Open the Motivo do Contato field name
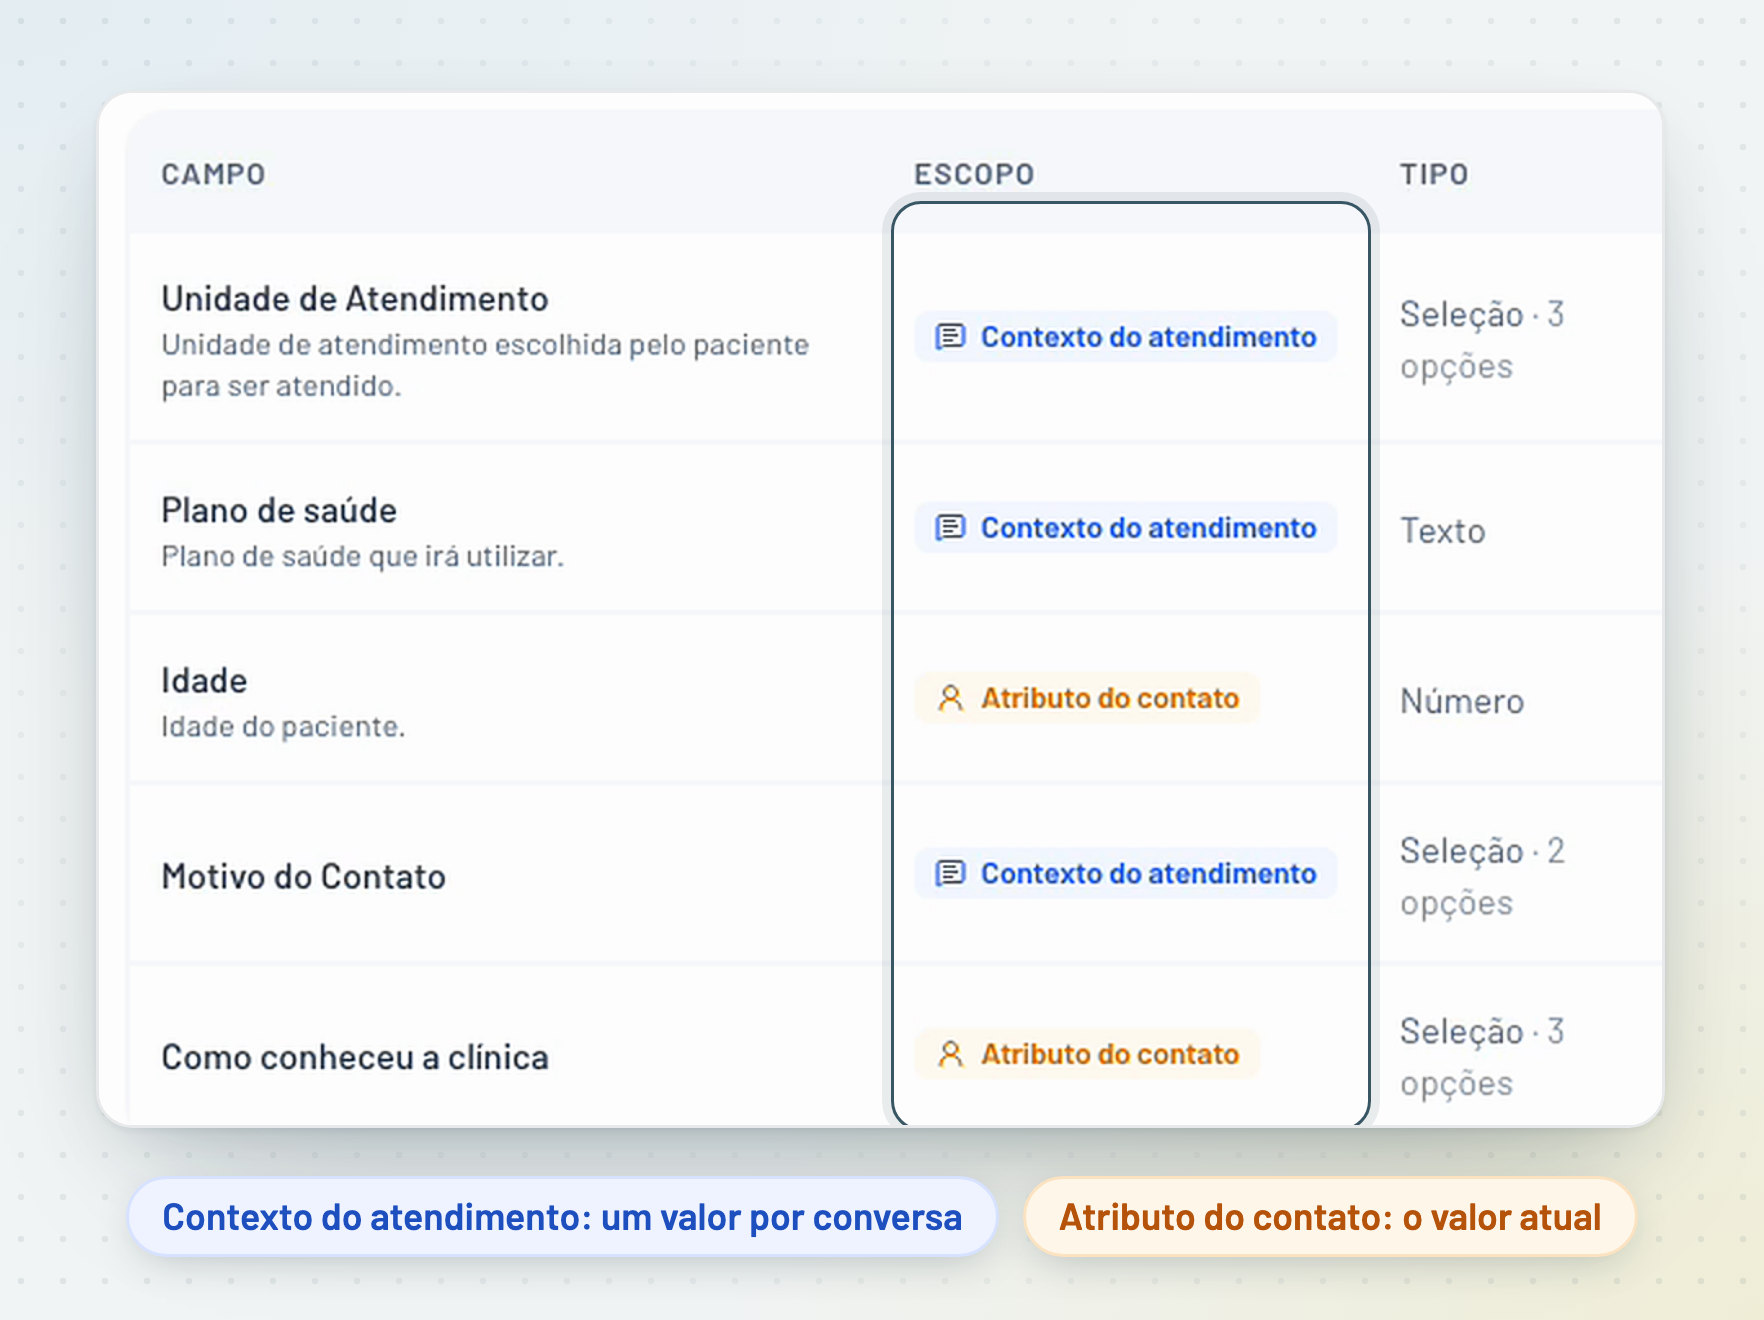This screenshot has height=1320, width=1764. tap(303, 877)
